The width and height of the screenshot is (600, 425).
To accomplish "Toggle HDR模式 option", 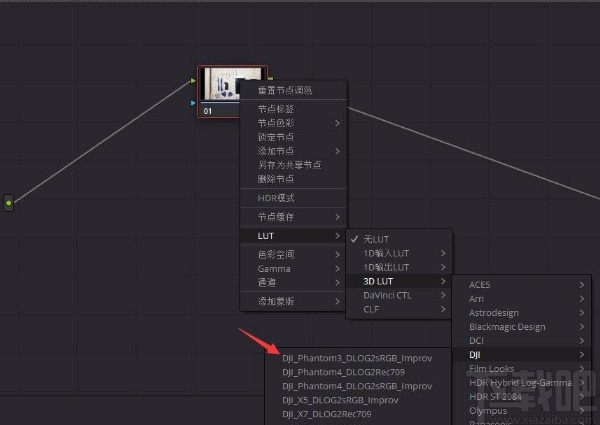I will click(293, 198).
